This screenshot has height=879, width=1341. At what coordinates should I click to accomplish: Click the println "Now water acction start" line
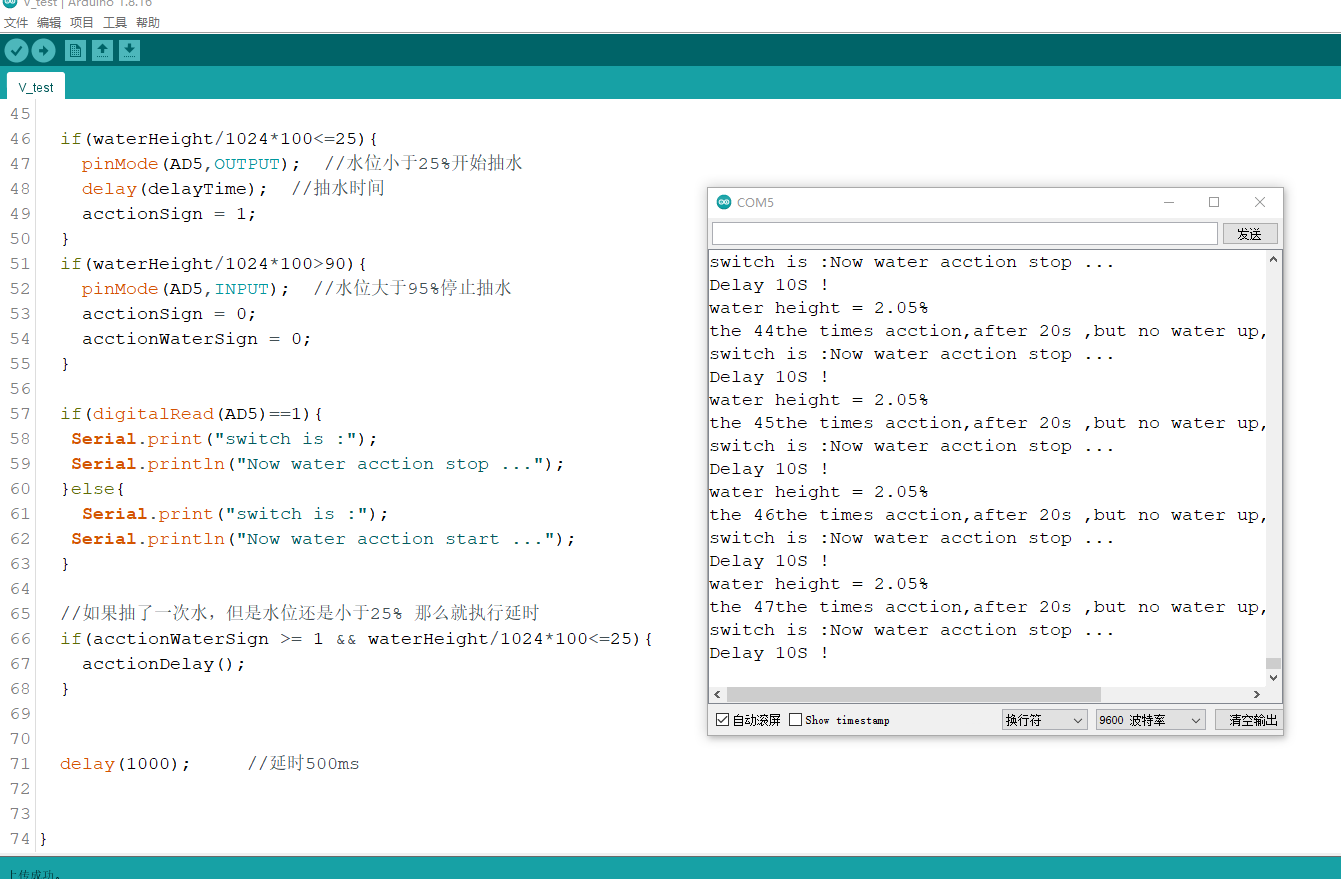[324, 539]
